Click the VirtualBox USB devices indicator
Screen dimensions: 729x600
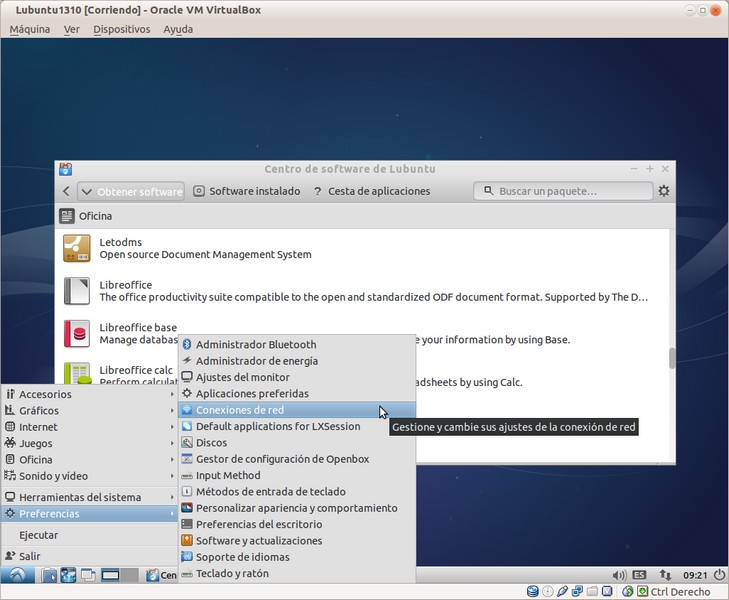[x=562, y=591]
